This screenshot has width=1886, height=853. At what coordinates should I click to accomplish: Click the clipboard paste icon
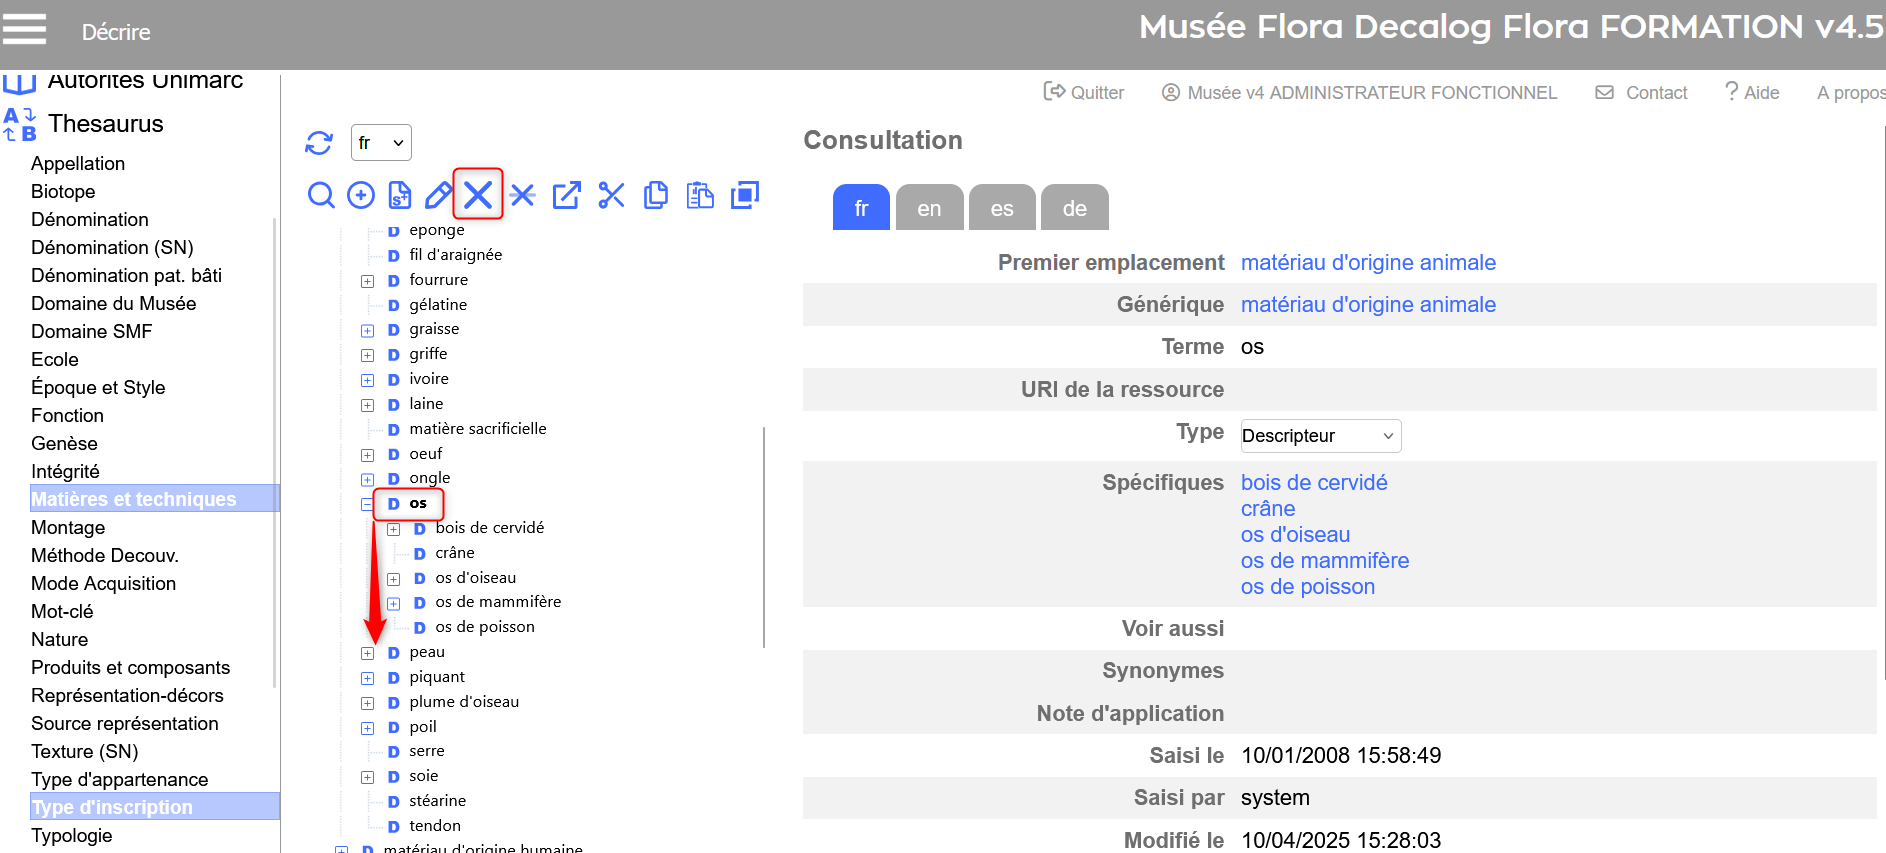pyautogui.click(x=700, y=195)
